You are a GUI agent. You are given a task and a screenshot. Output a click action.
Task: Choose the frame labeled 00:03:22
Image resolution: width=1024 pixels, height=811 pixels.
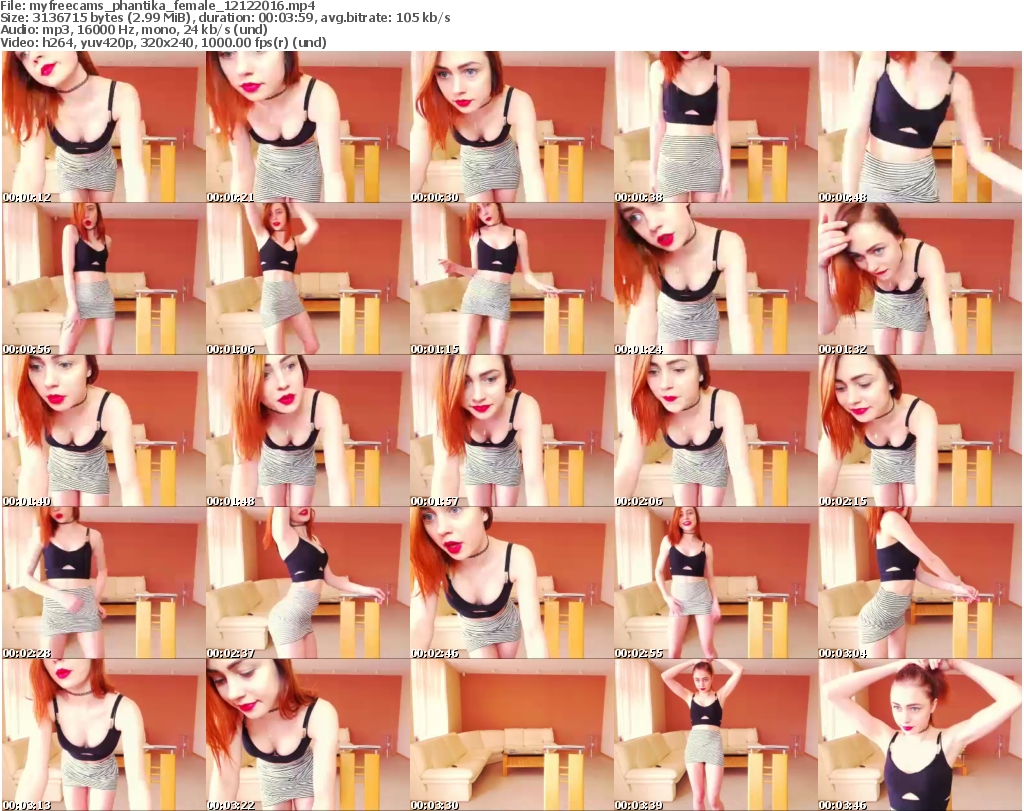308,735
